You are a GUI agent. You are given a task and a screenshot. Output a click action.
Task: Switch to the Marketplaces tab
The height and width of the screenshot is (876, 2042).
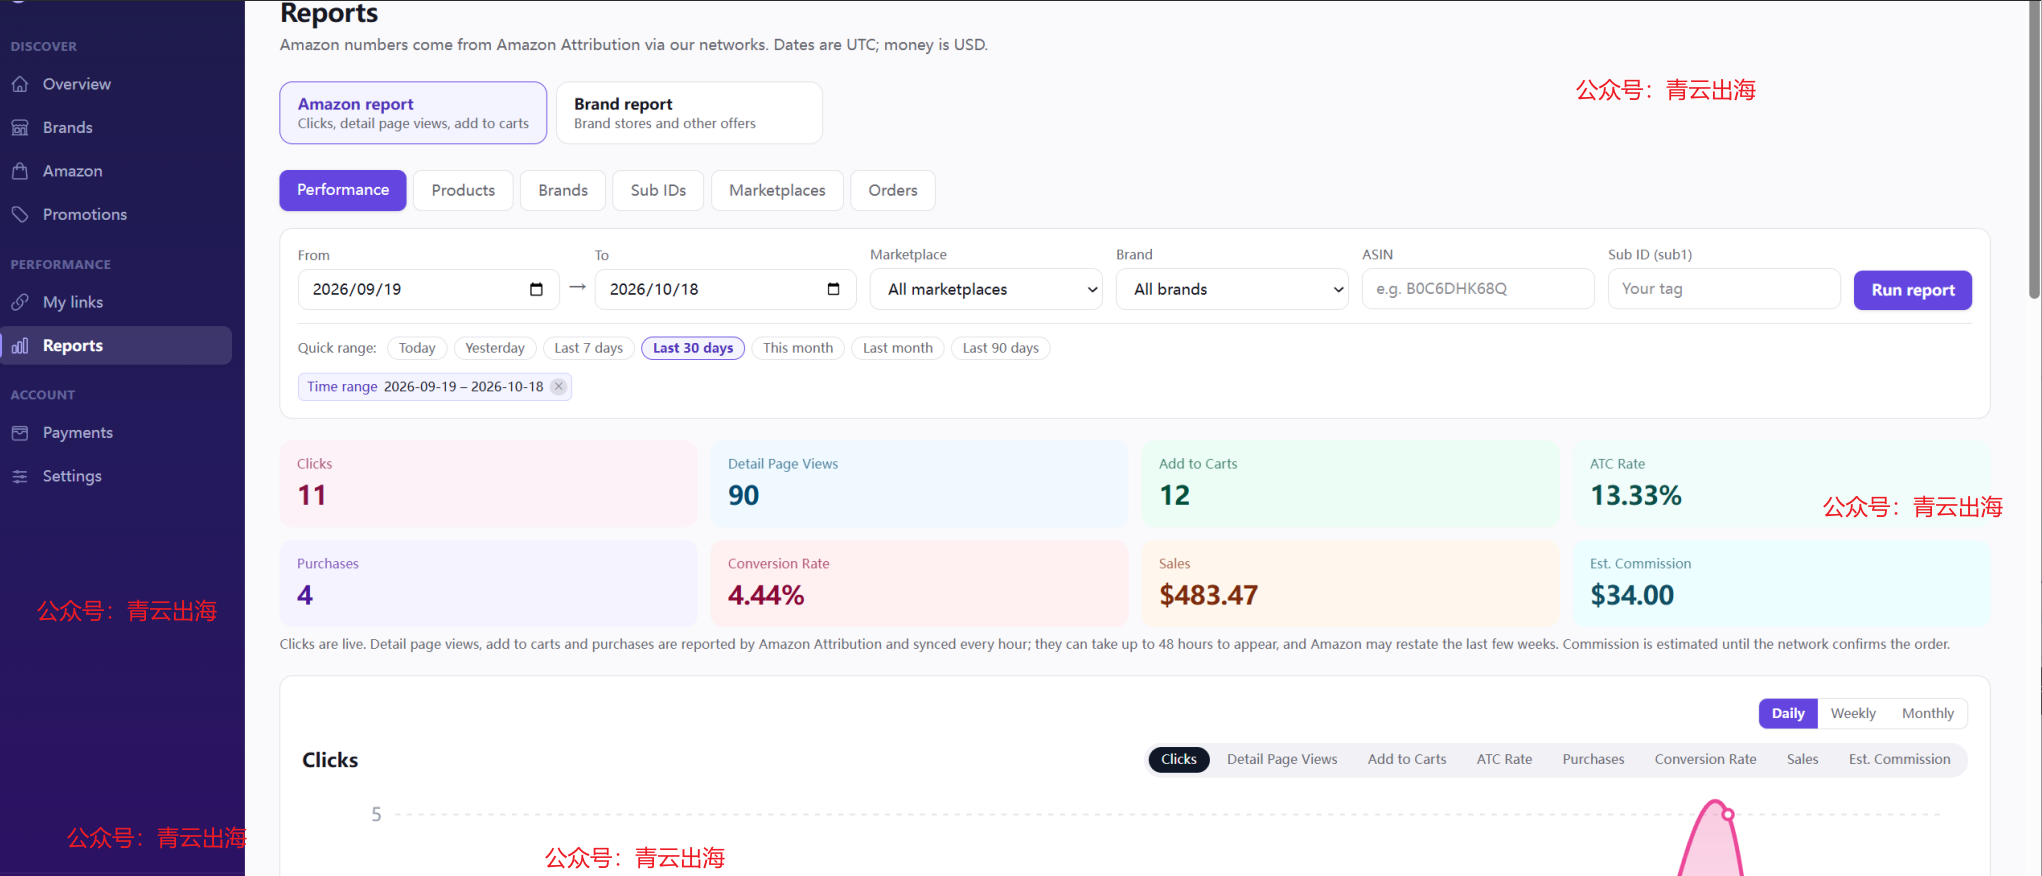777,190
